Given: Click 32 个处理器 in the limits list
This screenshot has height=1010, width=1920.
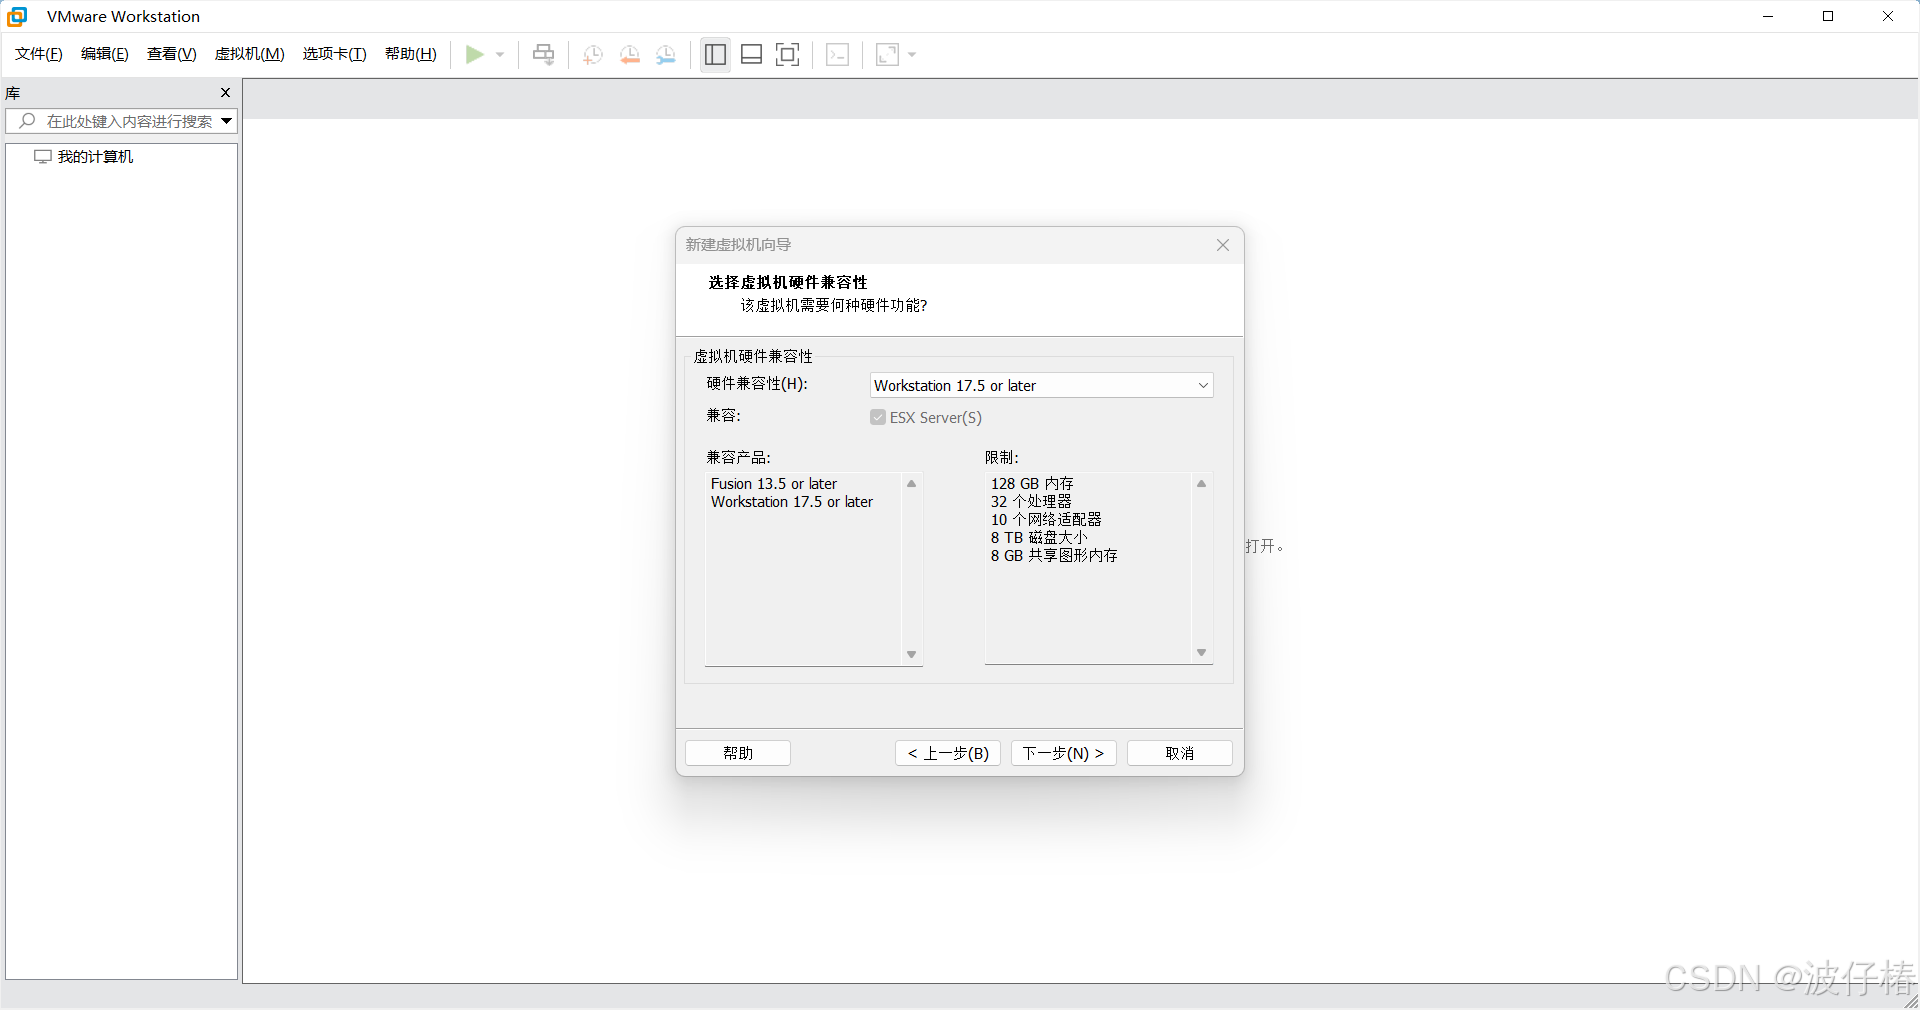Looking at the screenshot, I should (1031, 502).
